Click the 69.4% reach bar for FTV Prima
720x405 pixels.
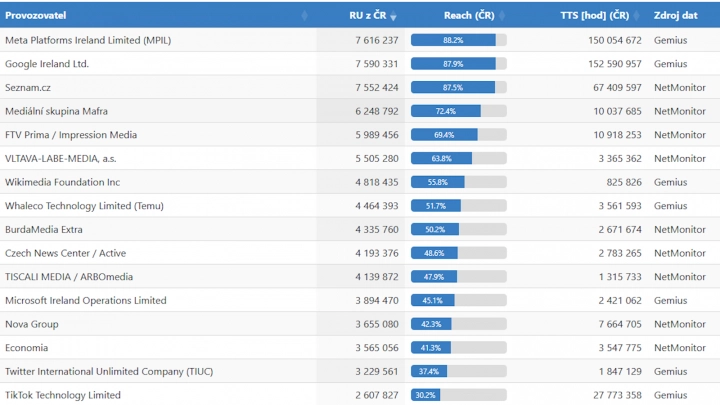(459, 135)
